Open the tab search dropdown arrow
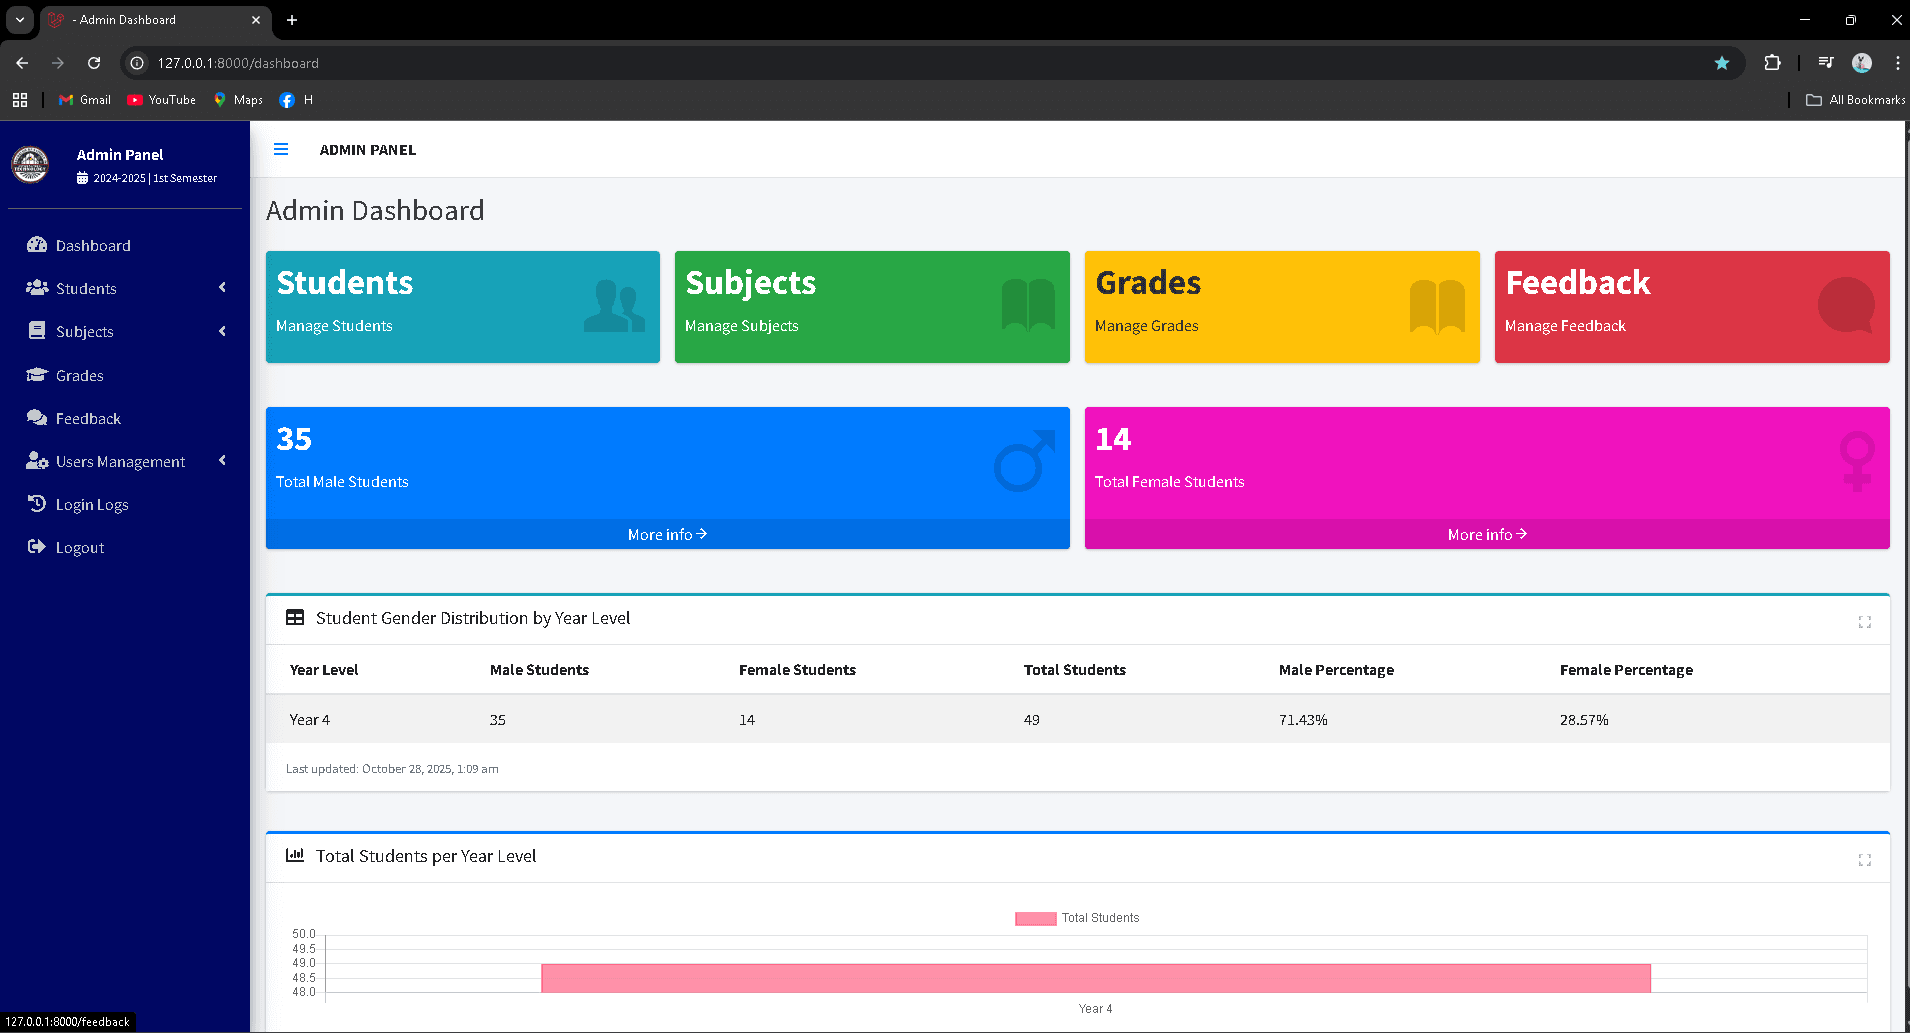This screenshot has height=1033, width=1910. [20, 20]
